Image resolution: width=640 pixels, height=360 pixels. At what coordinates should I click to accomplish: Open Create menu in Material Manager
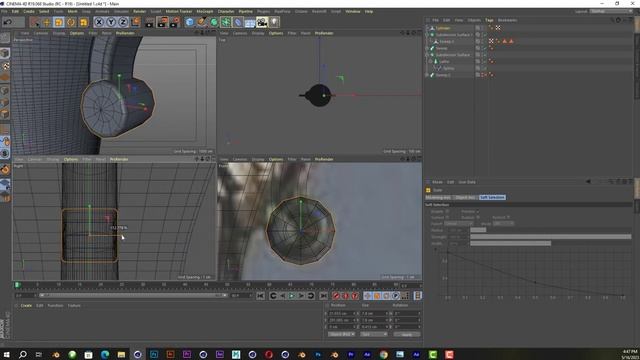point(26,306)
